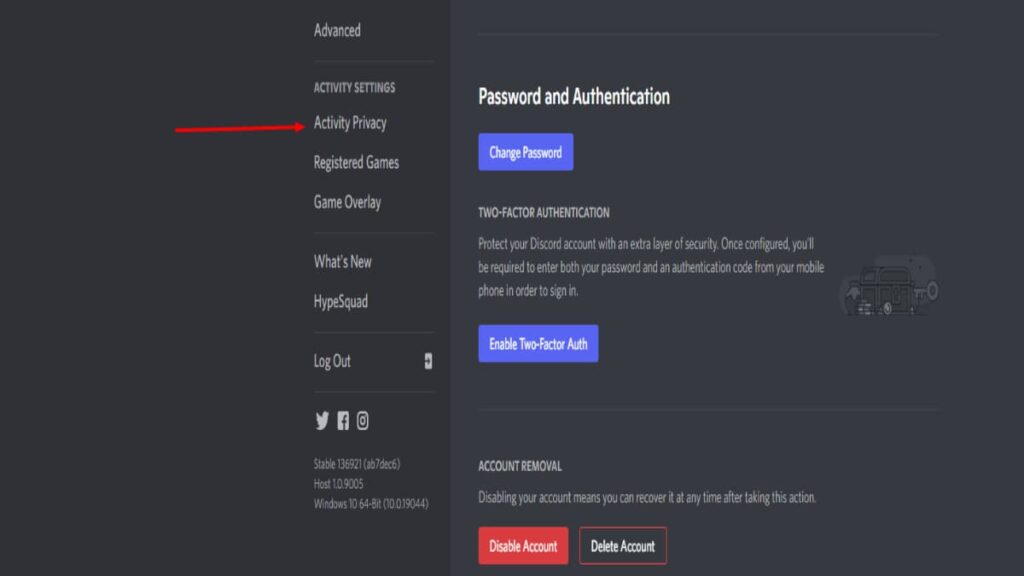The width and height of the screenshot is (1024, 576).
Task: Click the Log Out arrow icon
Action: tap(428, 361)
